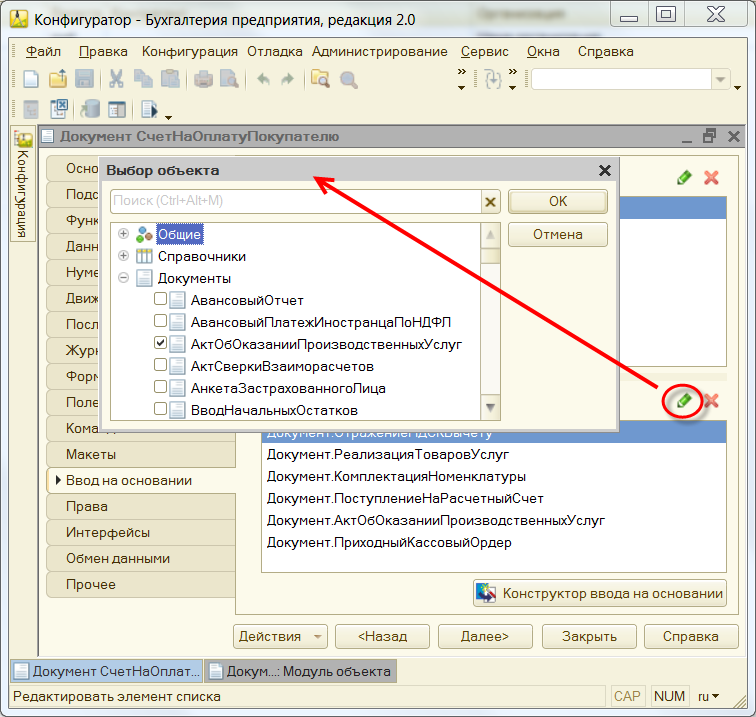Open the Конфигурация menu

tap(189, 52)
